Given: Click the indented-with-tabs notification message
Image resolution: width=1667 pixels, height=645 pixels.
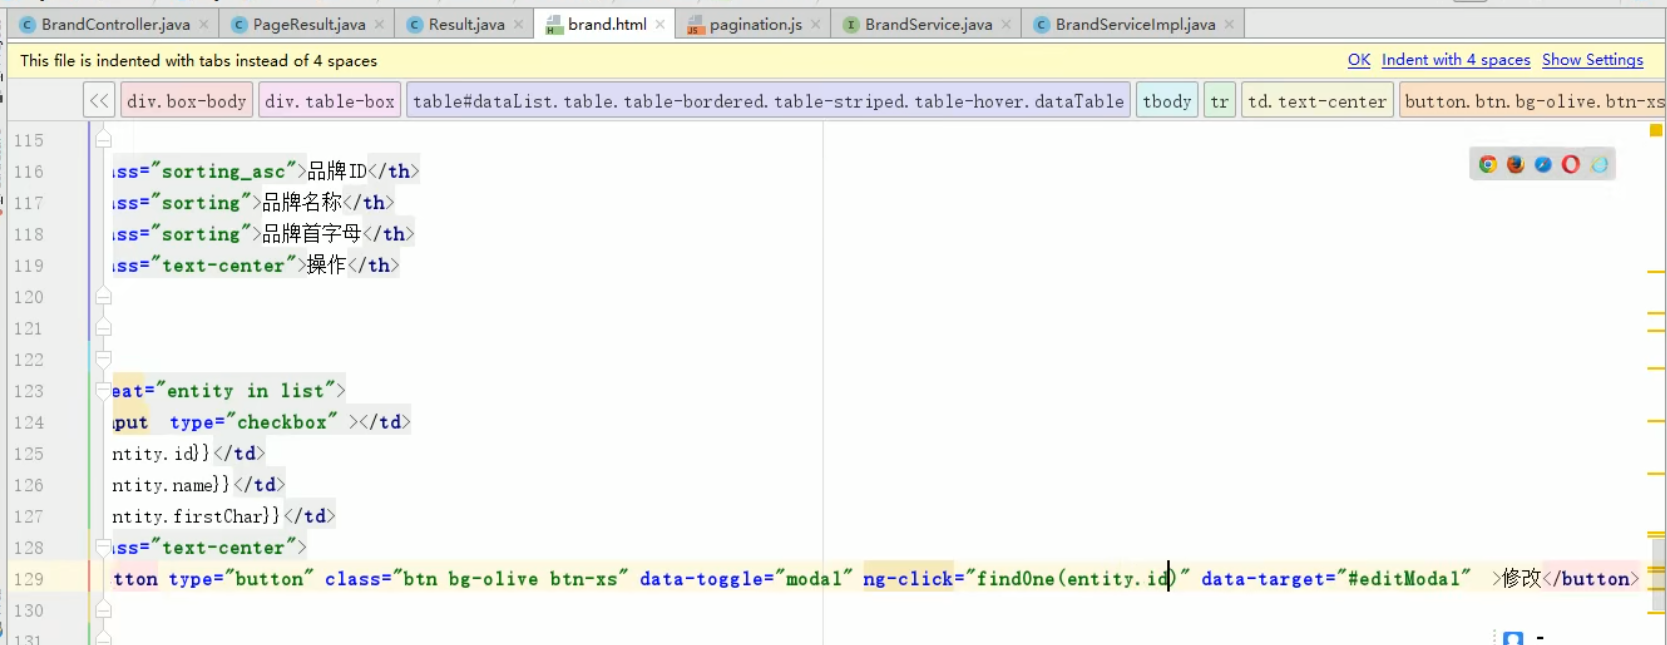Looking at the screenshot, I should pyautogui.click(x=199, y=60).
